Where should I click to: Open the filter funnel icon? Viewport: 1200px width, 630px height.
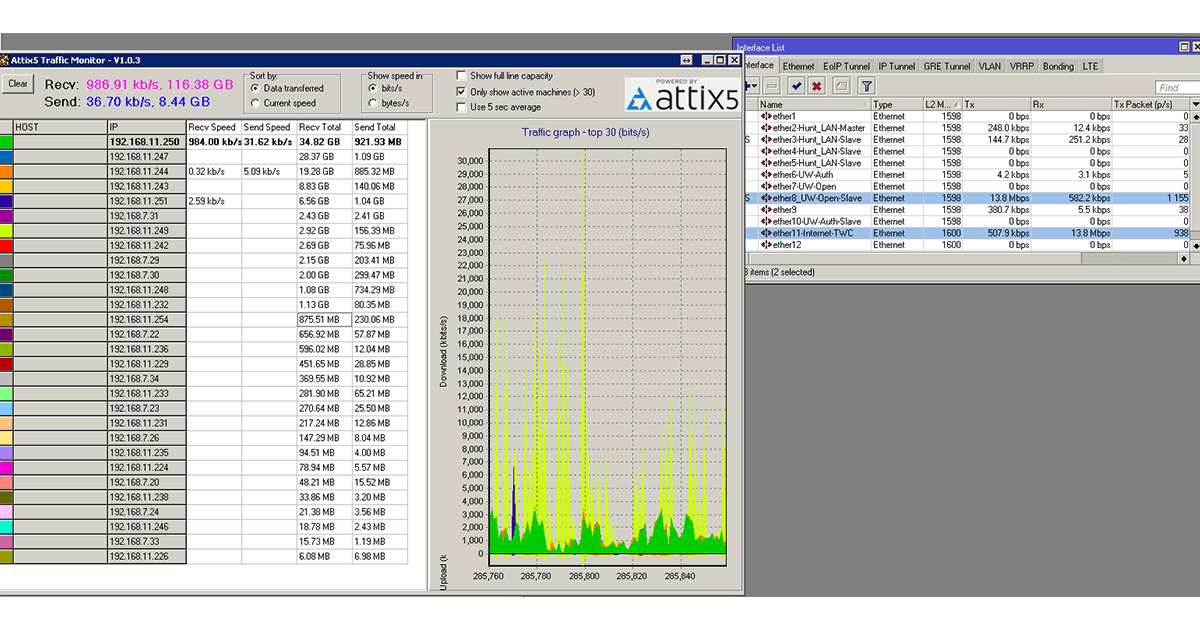[866, 86]
